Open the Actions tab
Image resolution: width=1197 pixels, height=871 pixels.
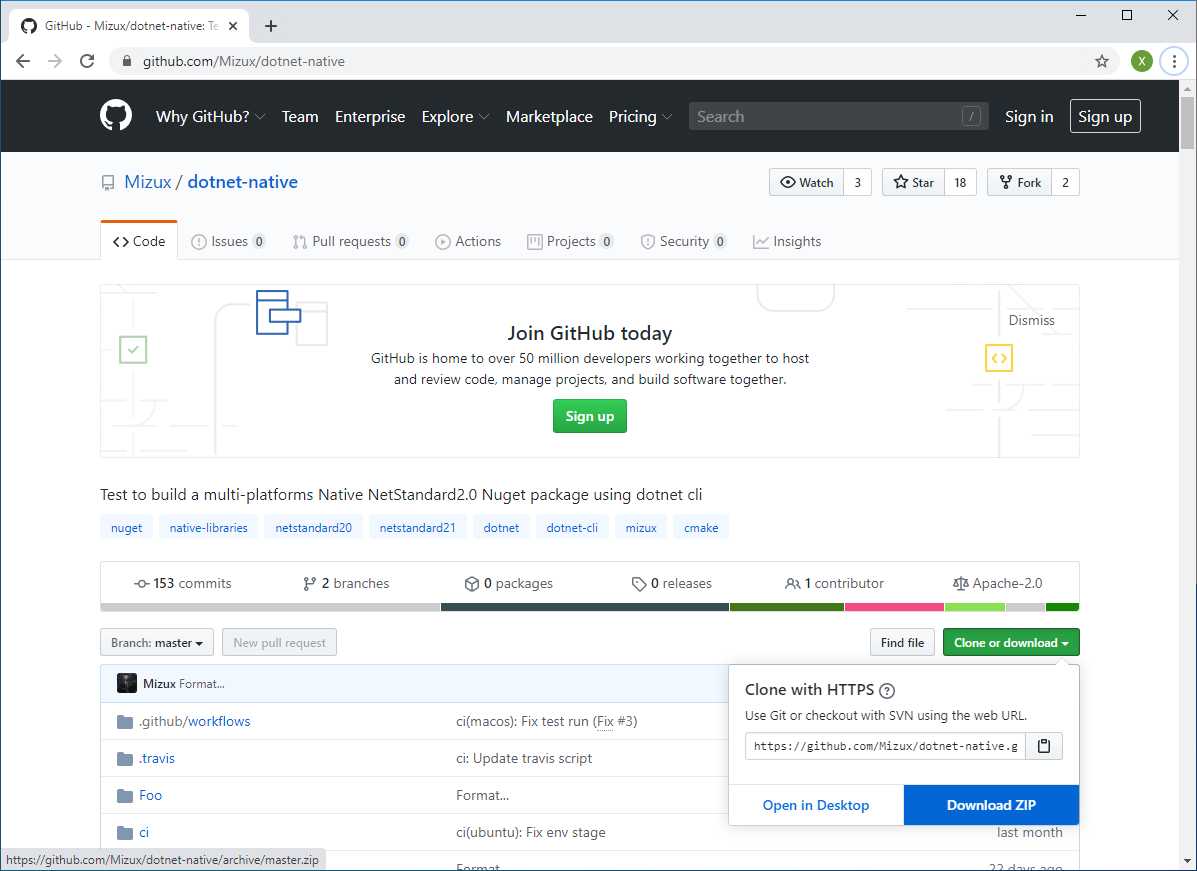(x=468, y=241)
